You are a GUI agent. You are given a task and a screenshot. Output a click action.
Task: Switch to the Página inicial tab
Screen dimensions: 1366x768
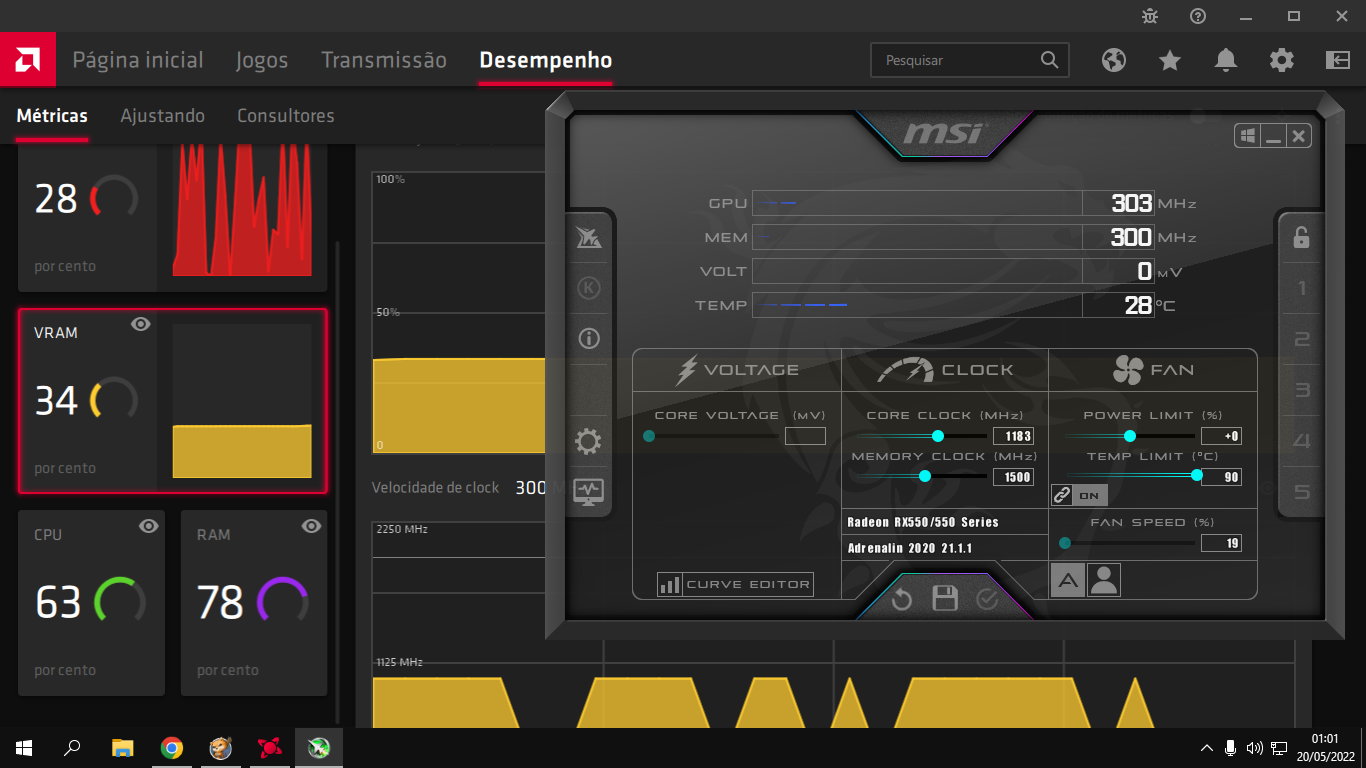click(138, 60)
